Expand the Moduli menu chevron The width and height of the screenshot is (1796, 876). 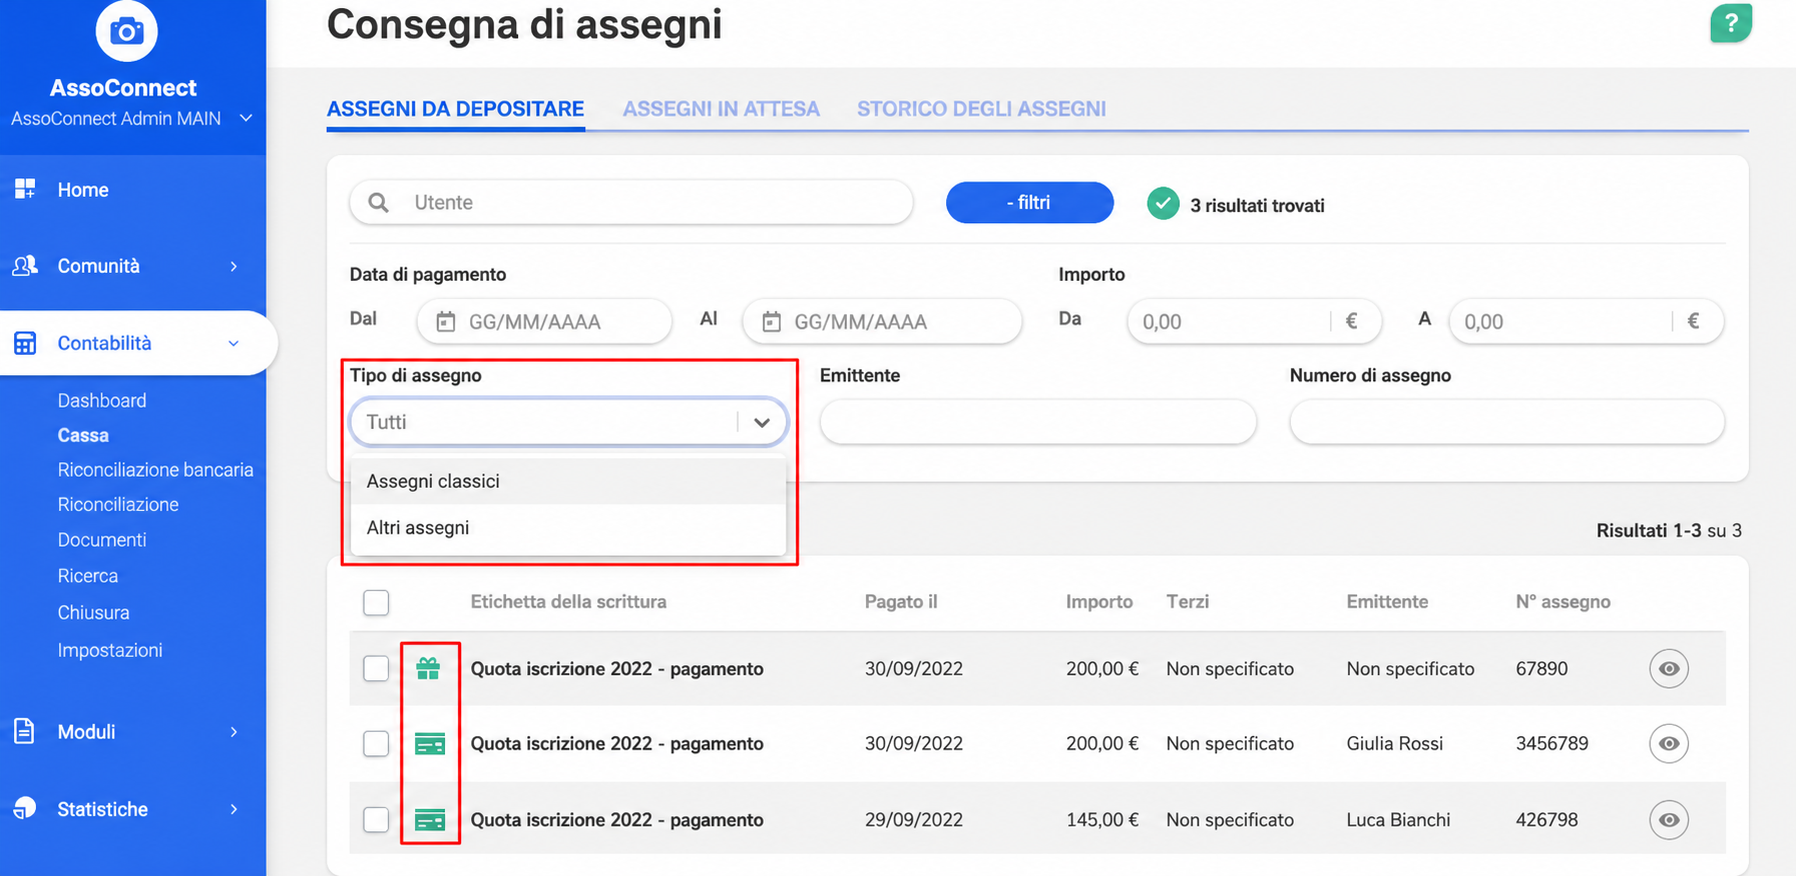pyautogui.click(x=234, y=731)
